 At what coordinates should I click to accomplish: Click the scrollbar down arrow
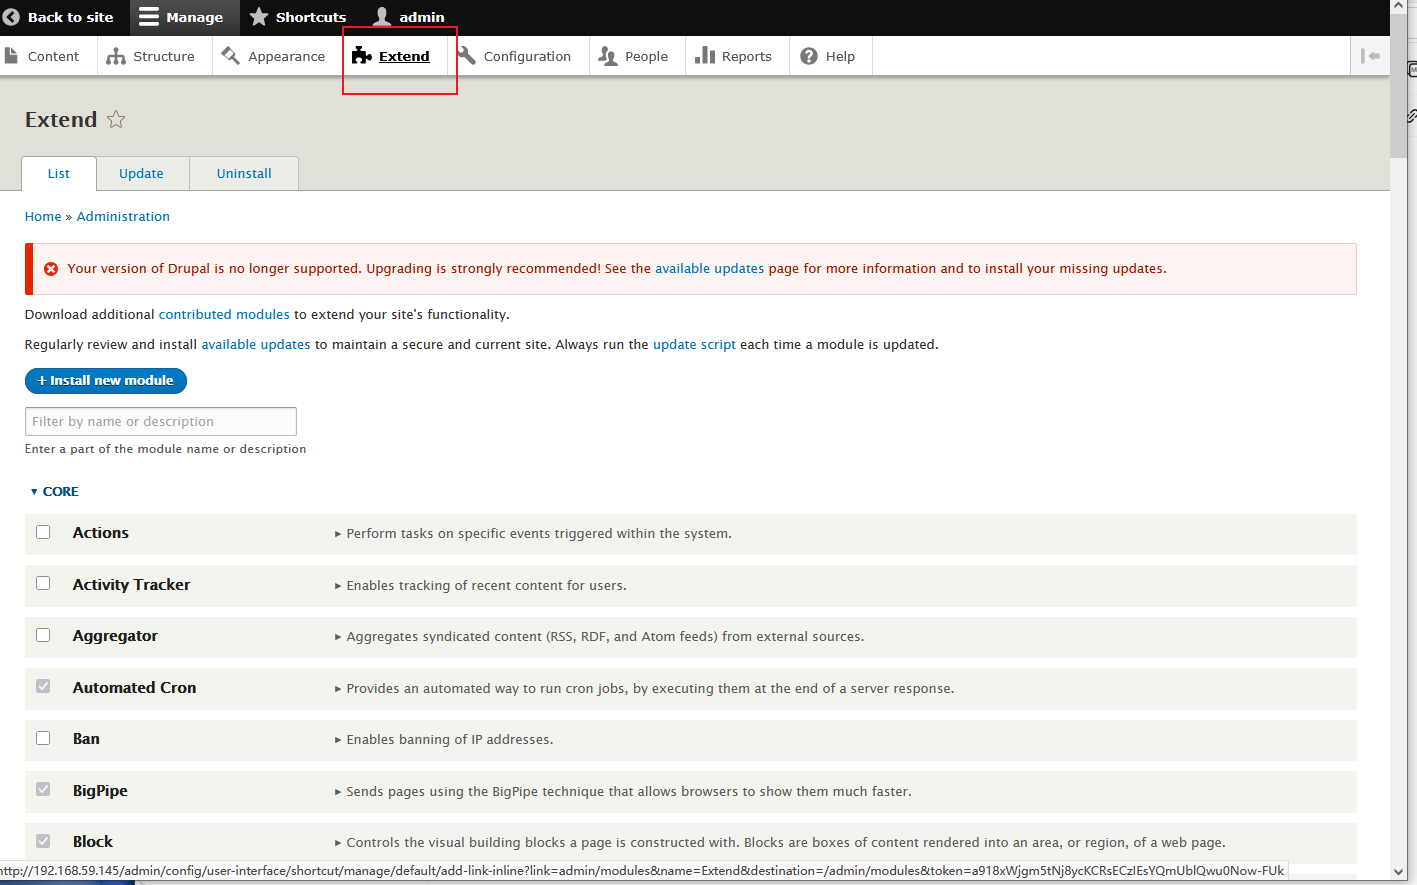click(x=1398, y=872)
